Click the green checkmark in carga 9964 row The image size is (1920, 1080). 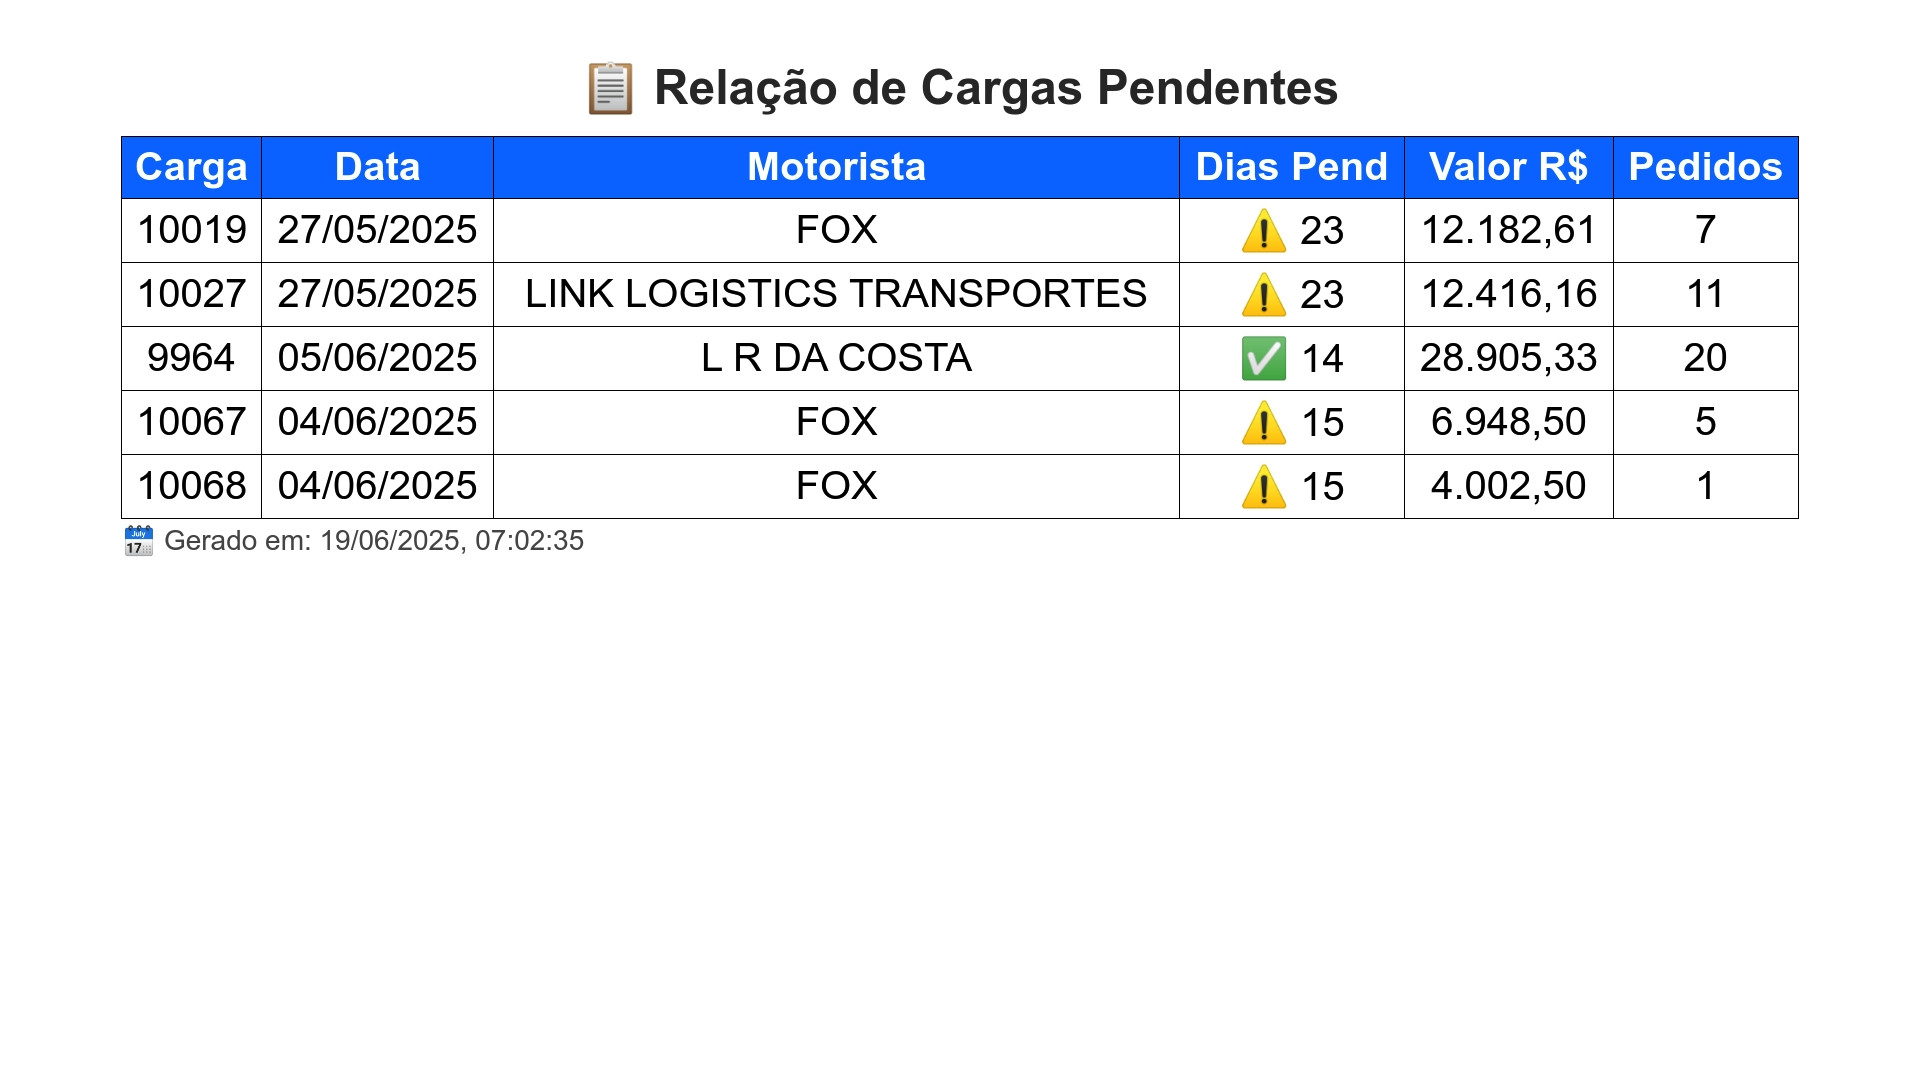tap(1264, 359)
